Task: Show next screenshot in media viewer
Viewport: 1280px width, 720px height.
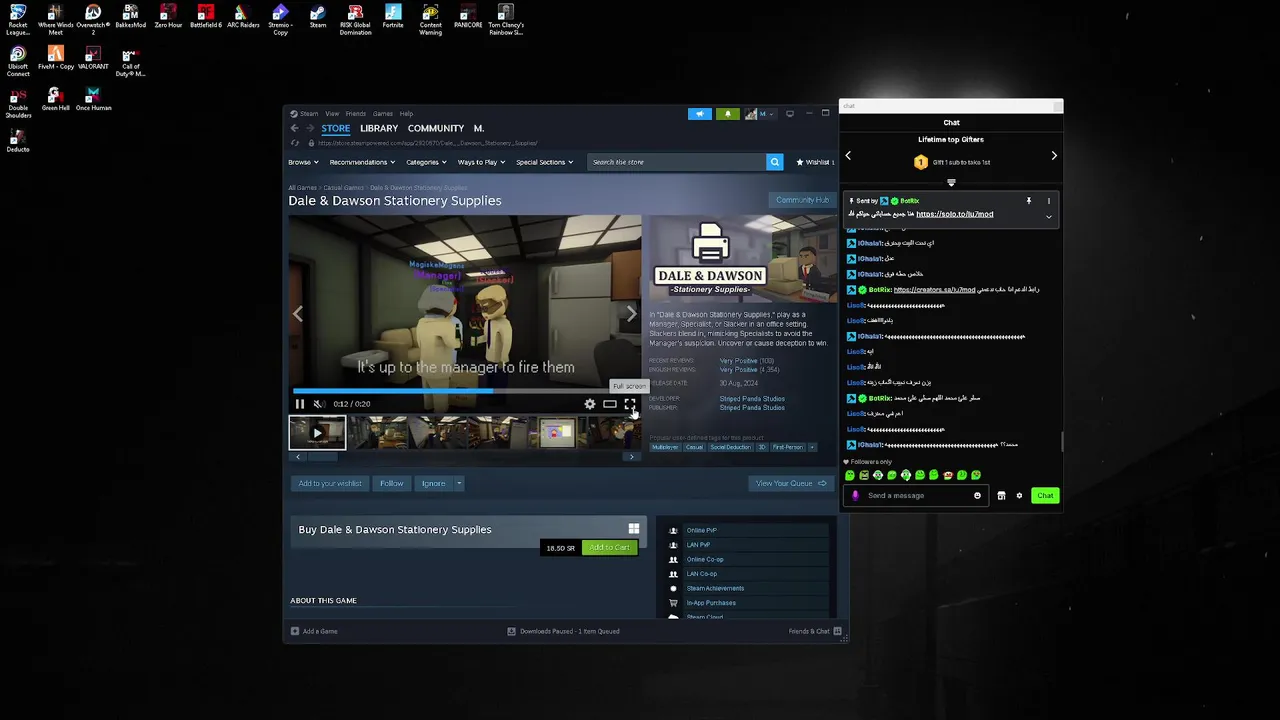Action: [x=631, y=314]
